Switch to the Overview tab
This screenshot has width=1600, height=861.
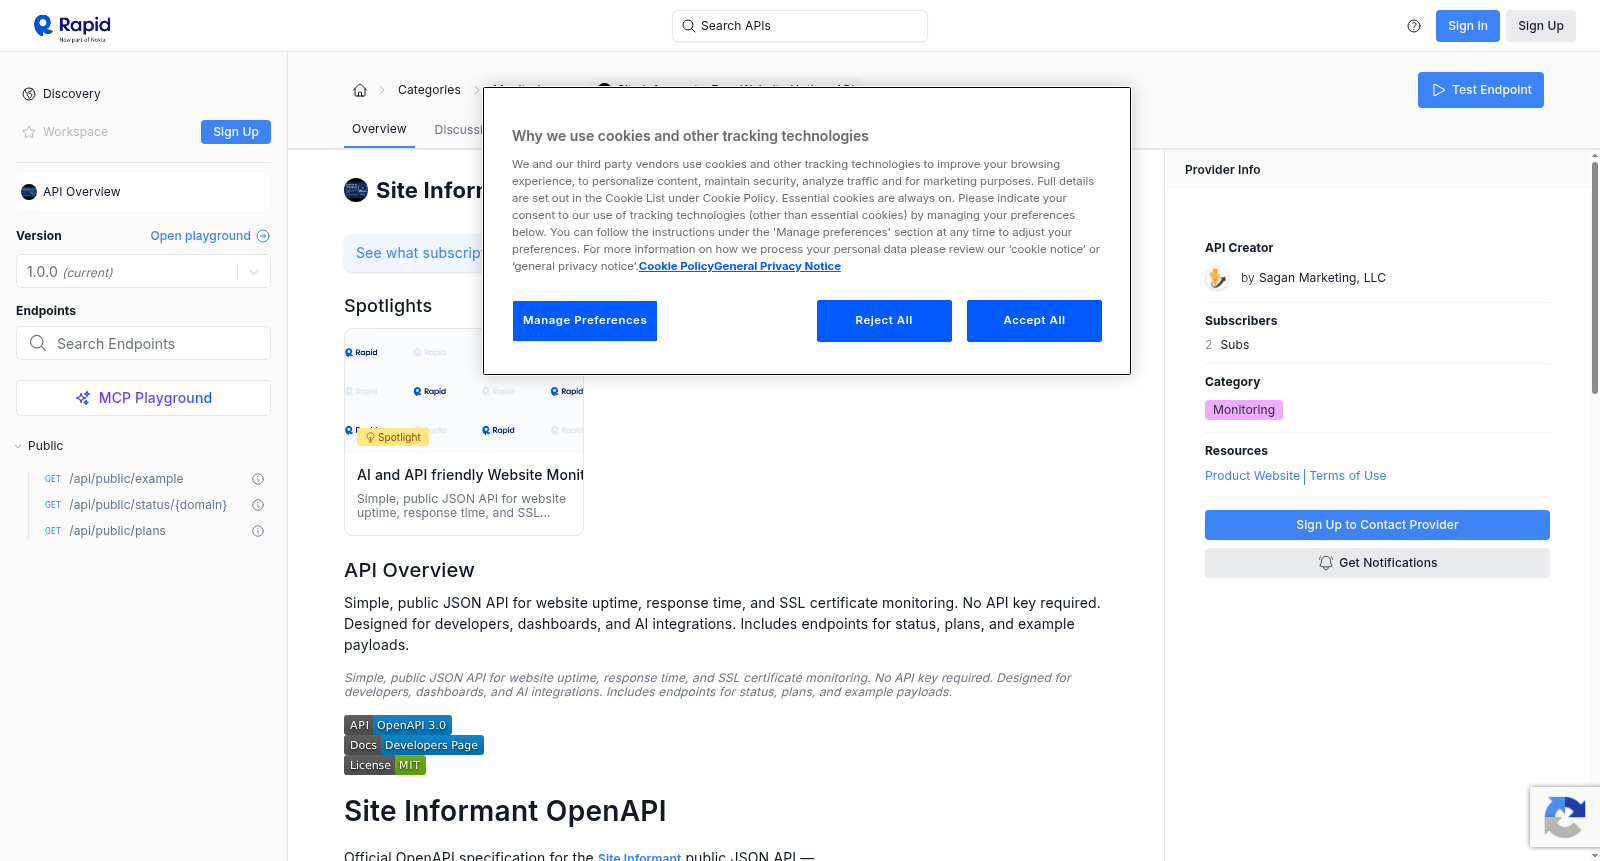[379, 129]
